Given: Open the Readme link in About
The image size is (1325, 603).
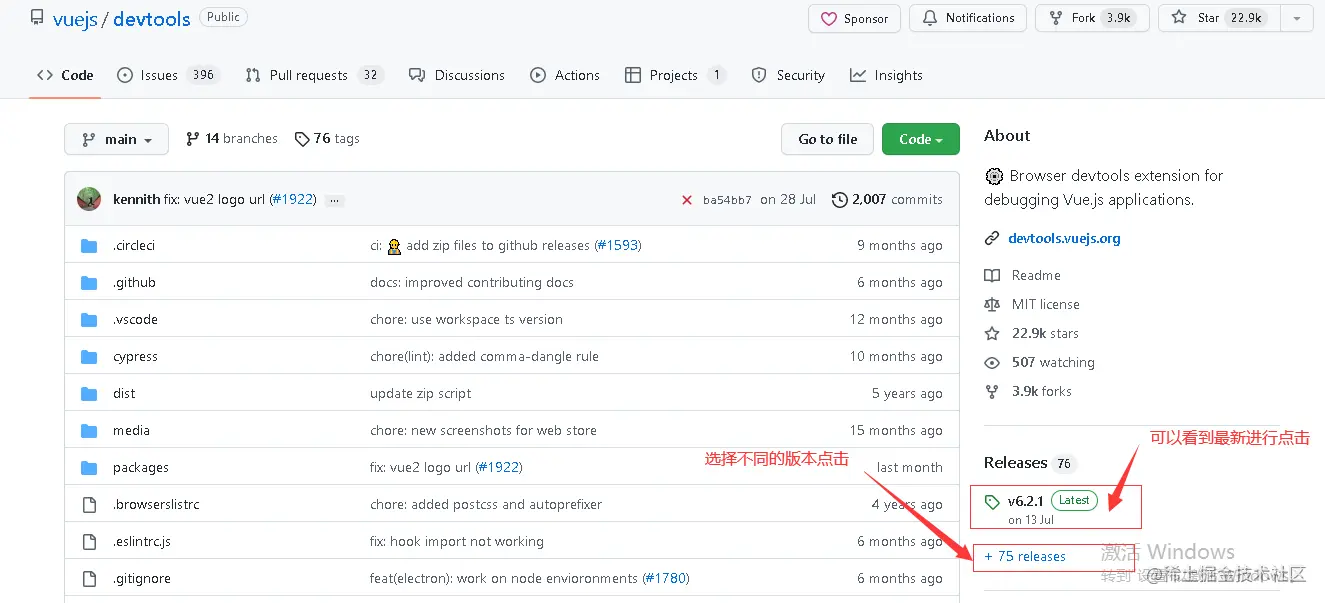Looking at the screenshot, I should (1023, 275).
